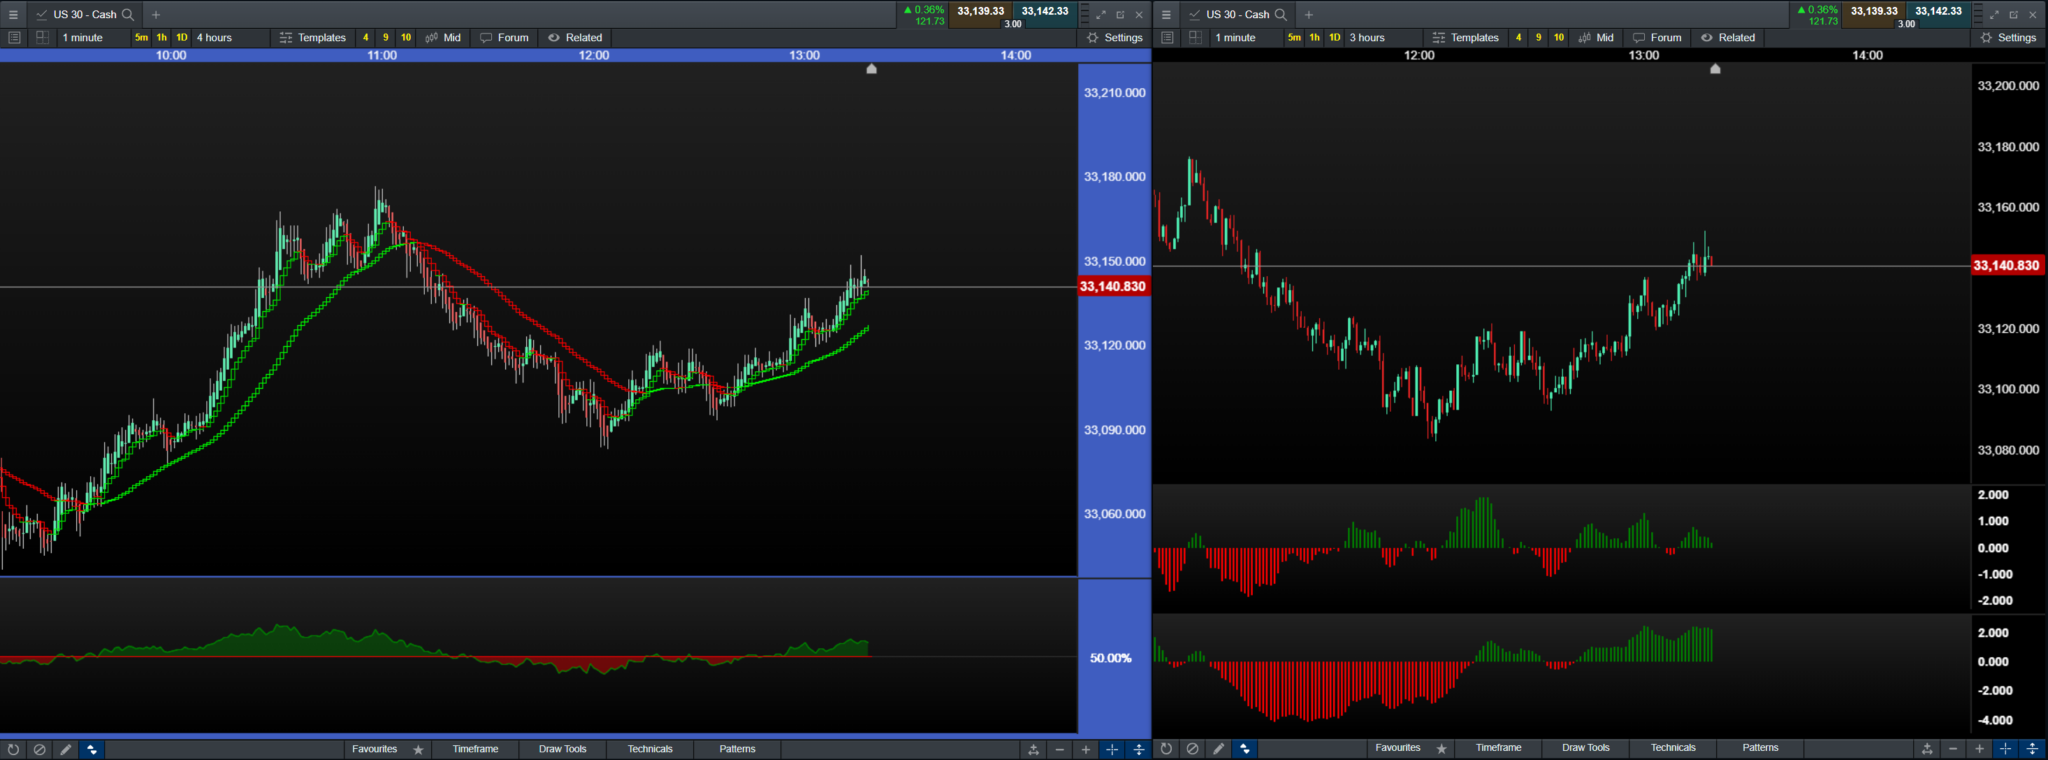Screen dimensions: 2048x760
Task: Click the right chart's clear-drawings (crossed circle) icon
Action: click(1192, 748)
